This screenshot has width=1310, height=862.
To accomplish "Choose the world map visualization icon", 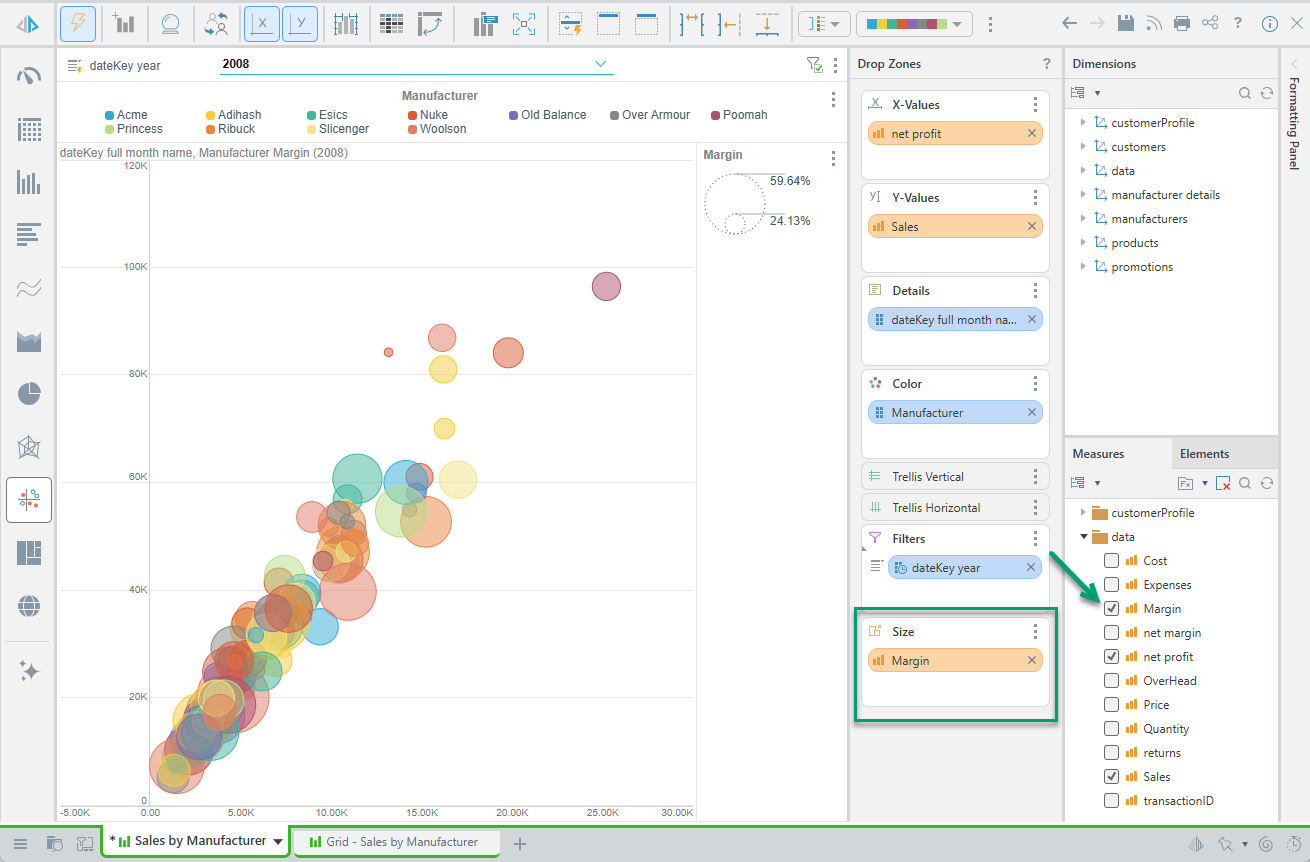I will coord(29,605).
